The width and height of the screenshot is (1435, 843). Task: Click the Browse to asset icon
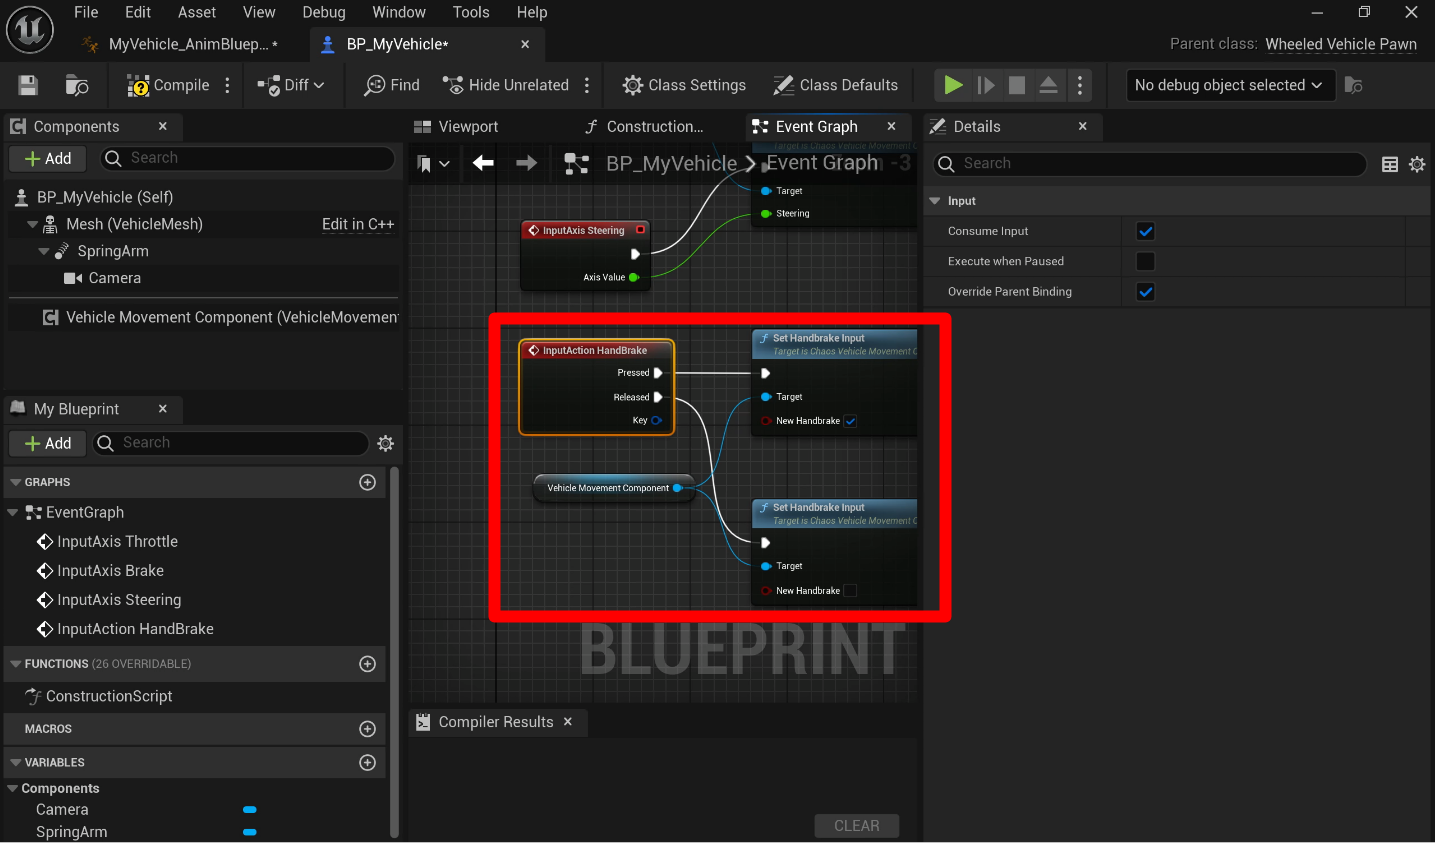point(77,85)
